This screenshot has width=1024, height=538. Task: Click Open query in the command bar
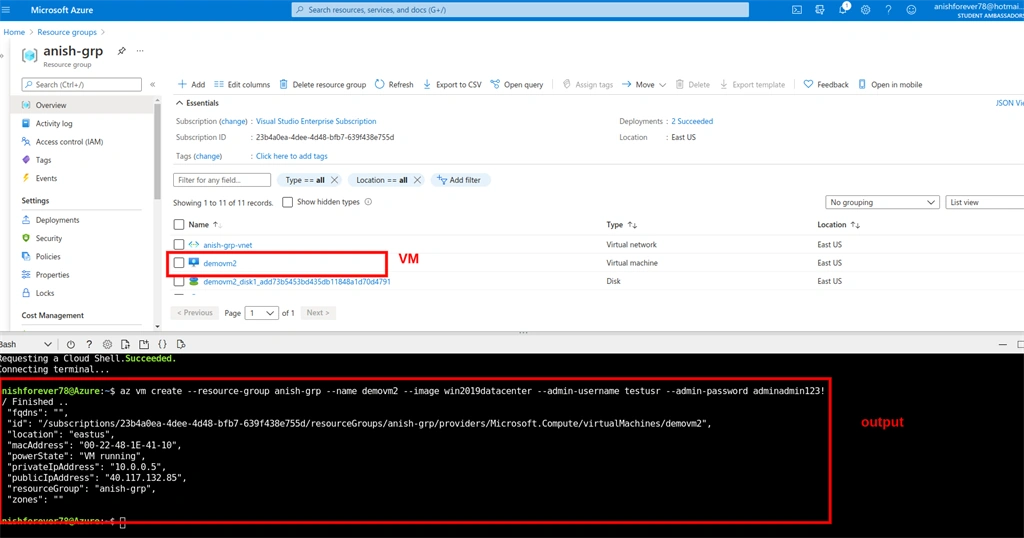[x=517, y=84]
